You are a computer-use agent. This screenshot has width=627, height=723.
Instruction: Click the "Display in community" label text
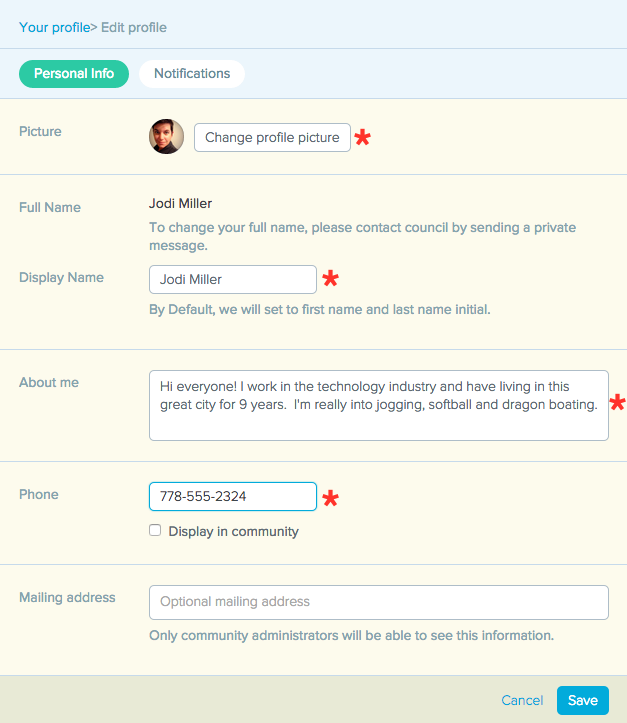233,532
